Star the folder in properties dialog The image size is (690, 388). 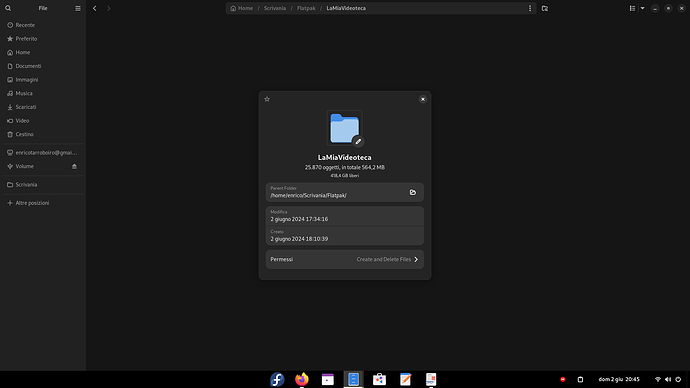267,99
